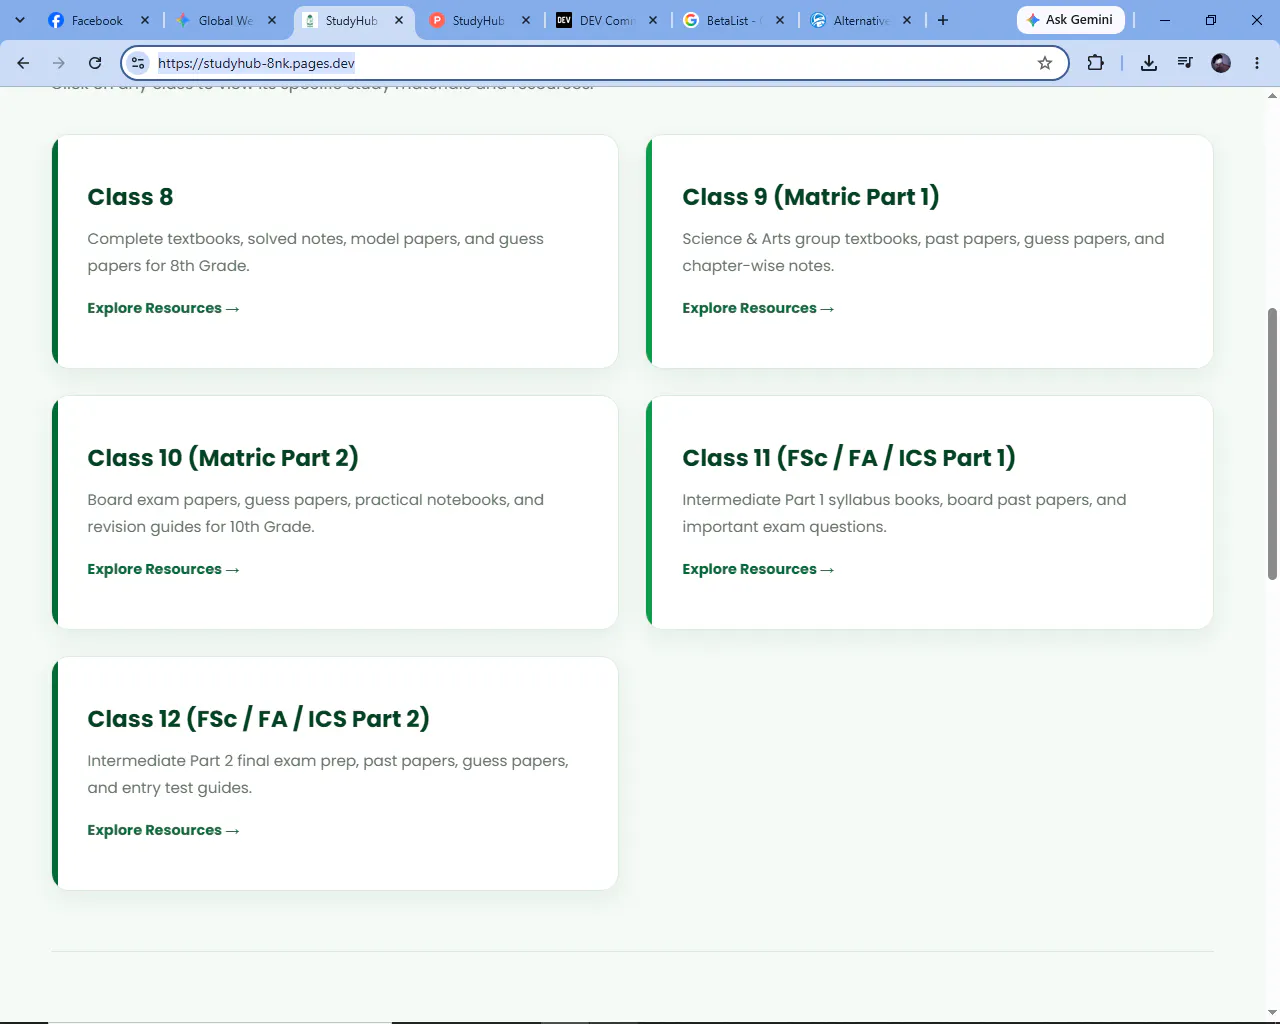Close the BetaList tab

coord(780,20)
